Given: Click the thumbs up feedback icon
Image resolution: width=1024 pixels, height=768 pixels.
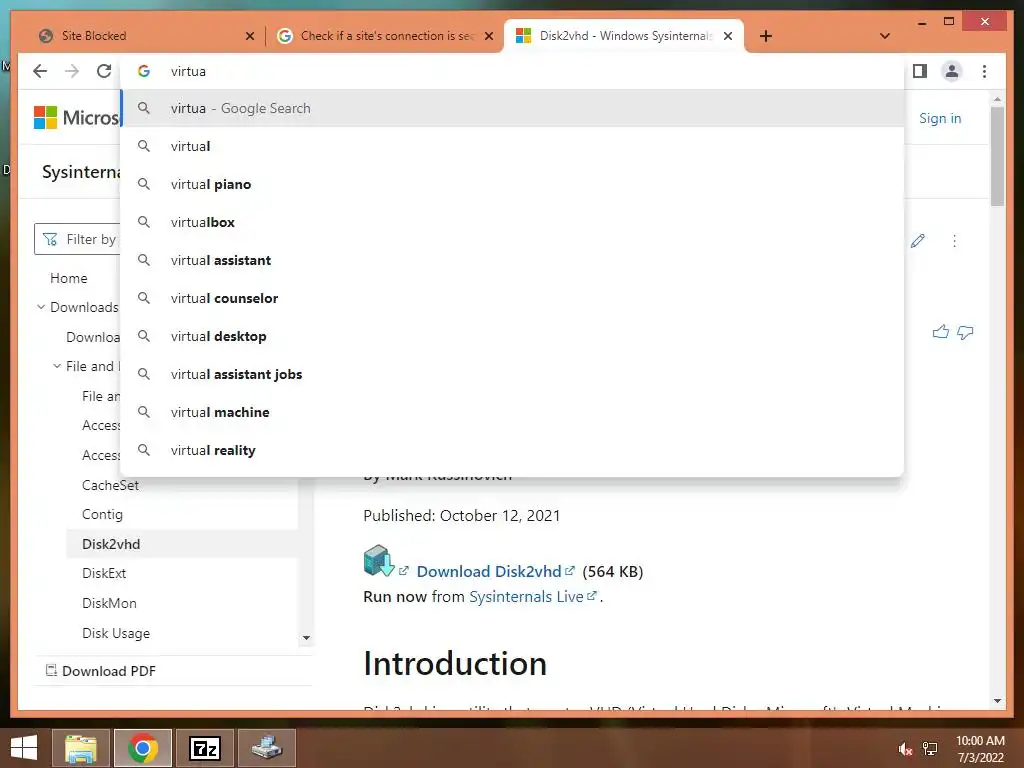Looking at the screenshot, I should 940,332.
